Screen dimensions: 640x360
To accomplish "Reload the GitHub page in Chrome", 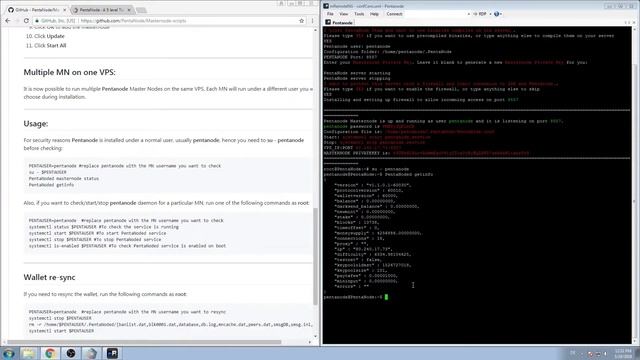I will (x=26, y=20).
